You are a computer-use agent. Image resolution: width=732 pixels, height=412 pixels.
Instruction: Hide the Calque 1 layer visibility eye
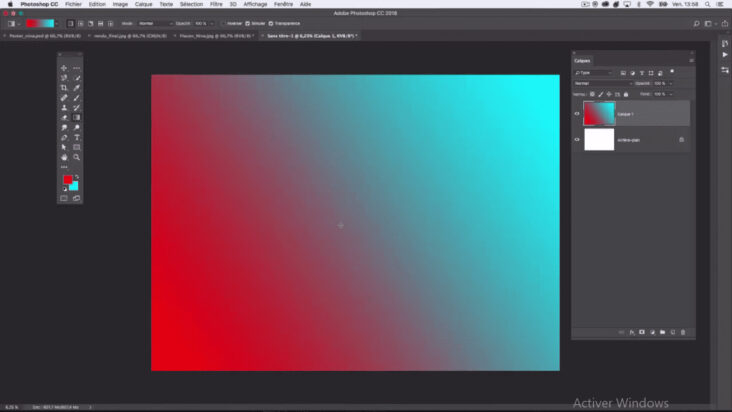[577, 114]
